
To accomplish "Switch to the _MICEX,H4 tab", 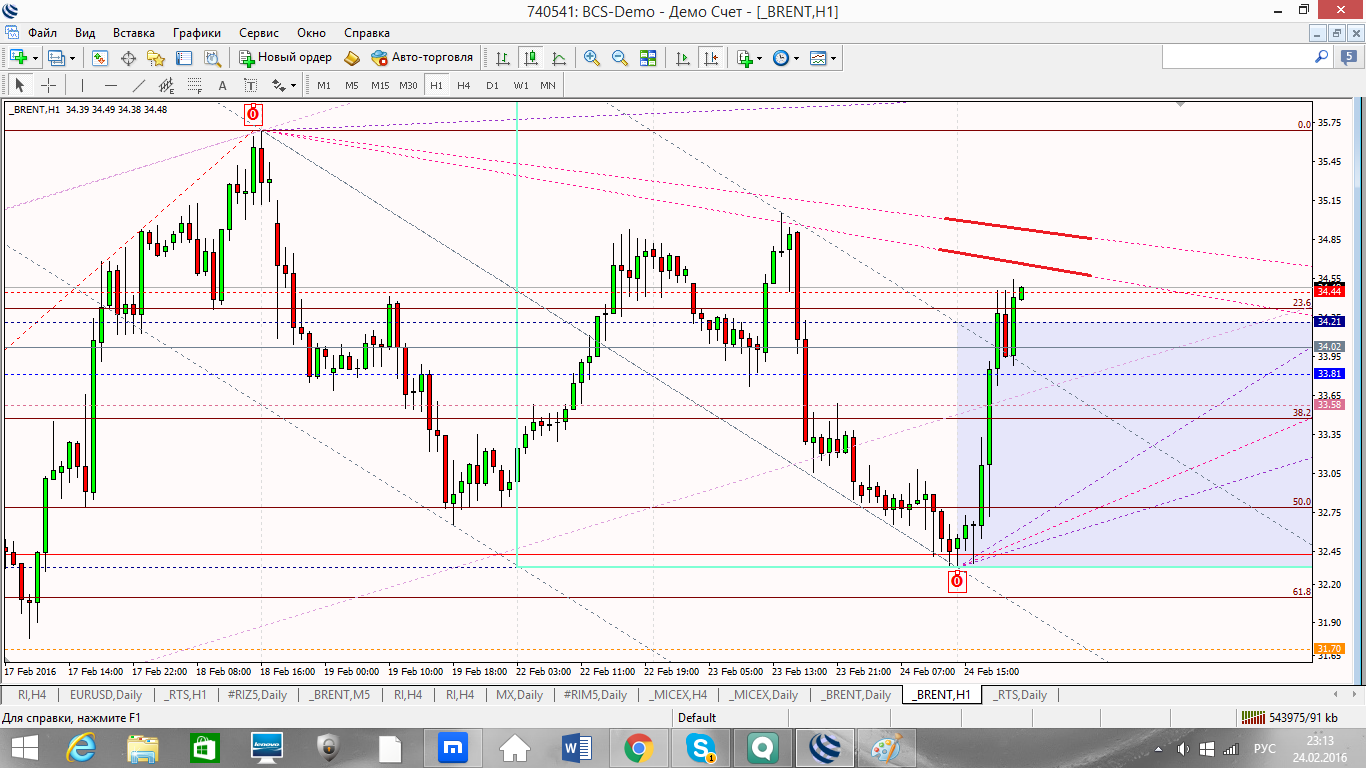I will point(679,695).
